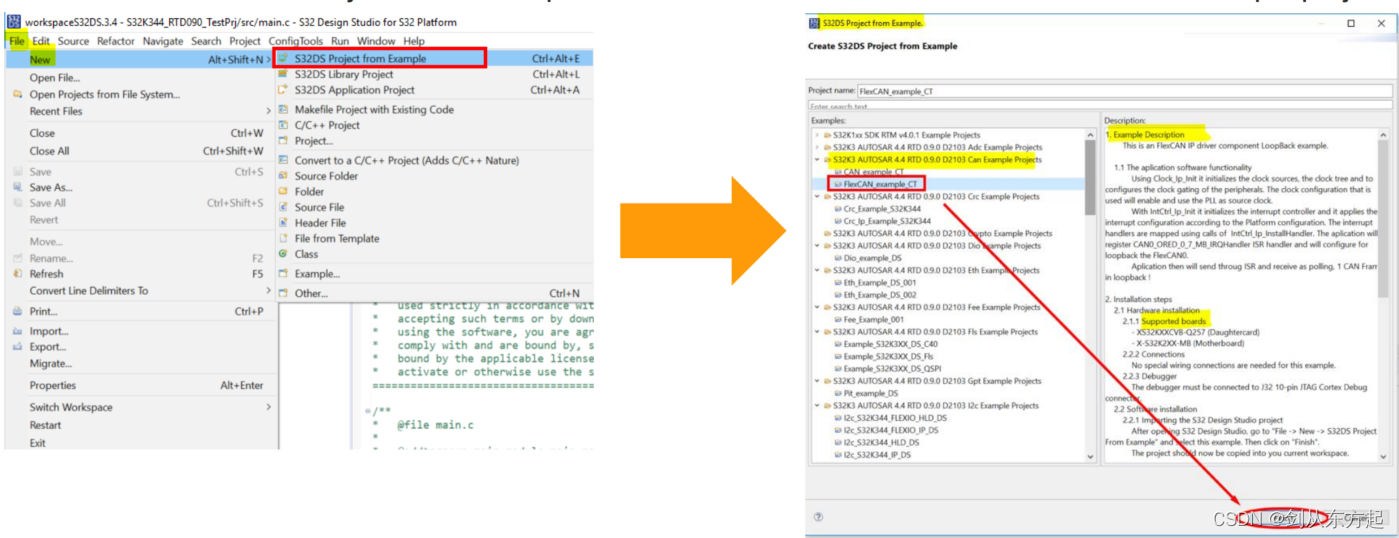This screenshot has width=1399, height=538.
Task: Click the File from Template icon
Action: tap(284, 238)
